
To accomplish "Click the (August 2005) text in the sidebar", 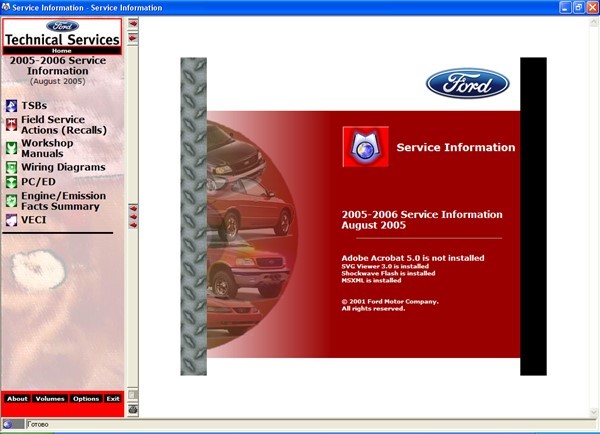I will (x=58, y=81).
